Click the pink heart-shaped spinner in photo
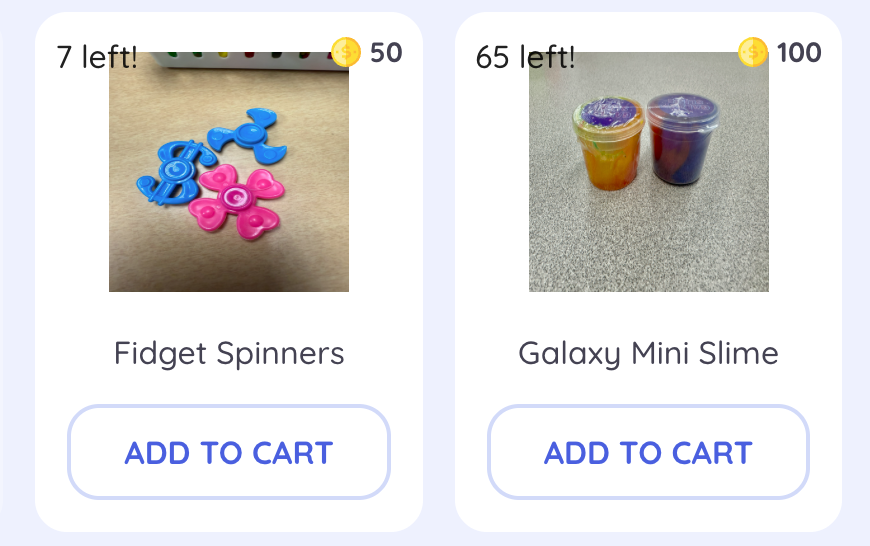Viewport: 870px width, 546px height. click(x=238, y=196)
